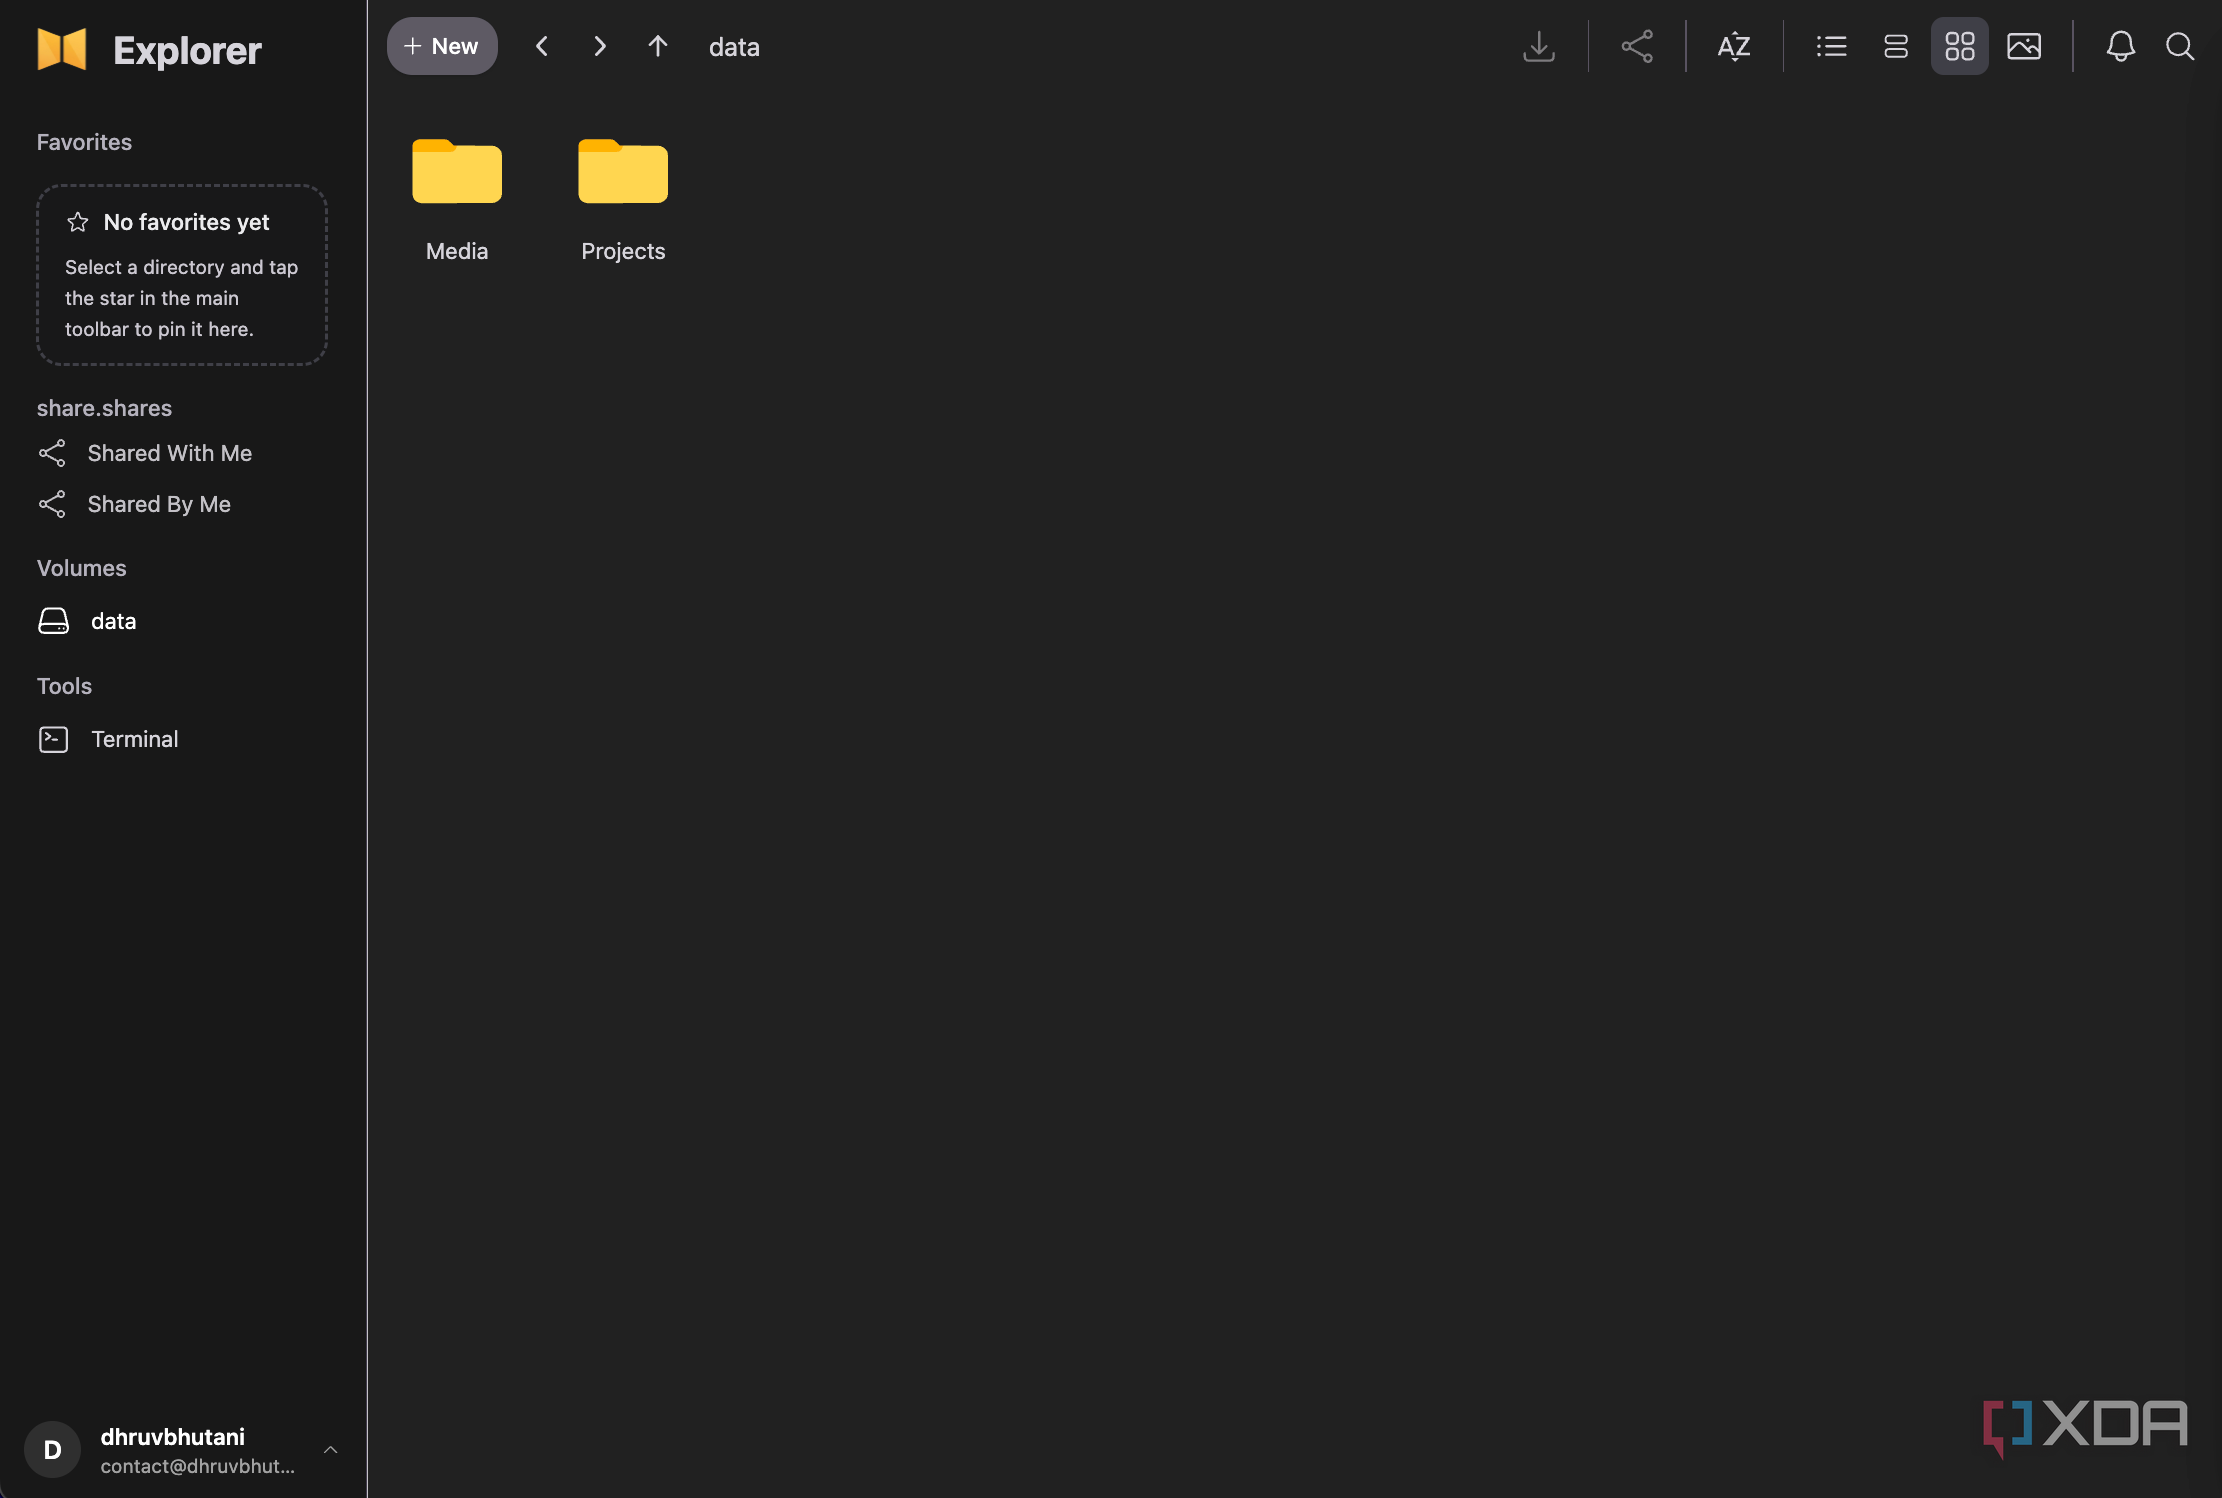The width and height of the screenshot is (2222, 1498).
Task: Click the data breadcrumb path
Action: (733, 46)
